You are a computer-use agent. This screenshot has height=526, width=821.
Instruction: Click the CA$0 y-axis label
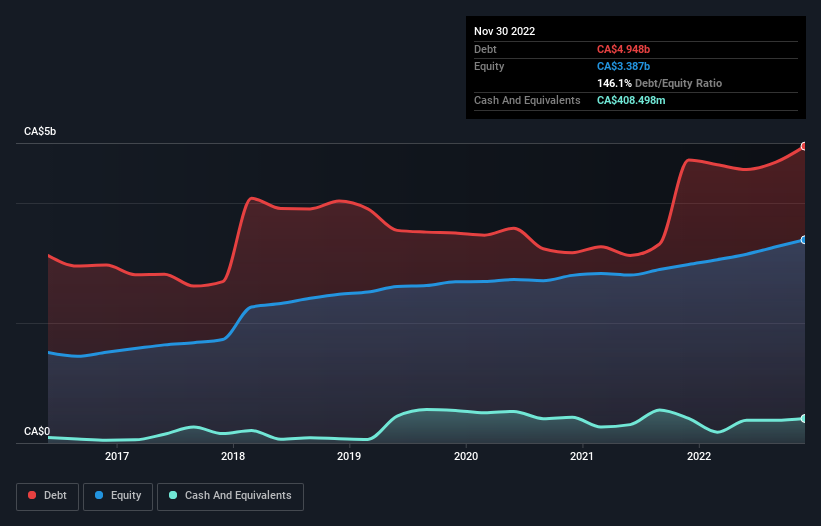point(37,431)
